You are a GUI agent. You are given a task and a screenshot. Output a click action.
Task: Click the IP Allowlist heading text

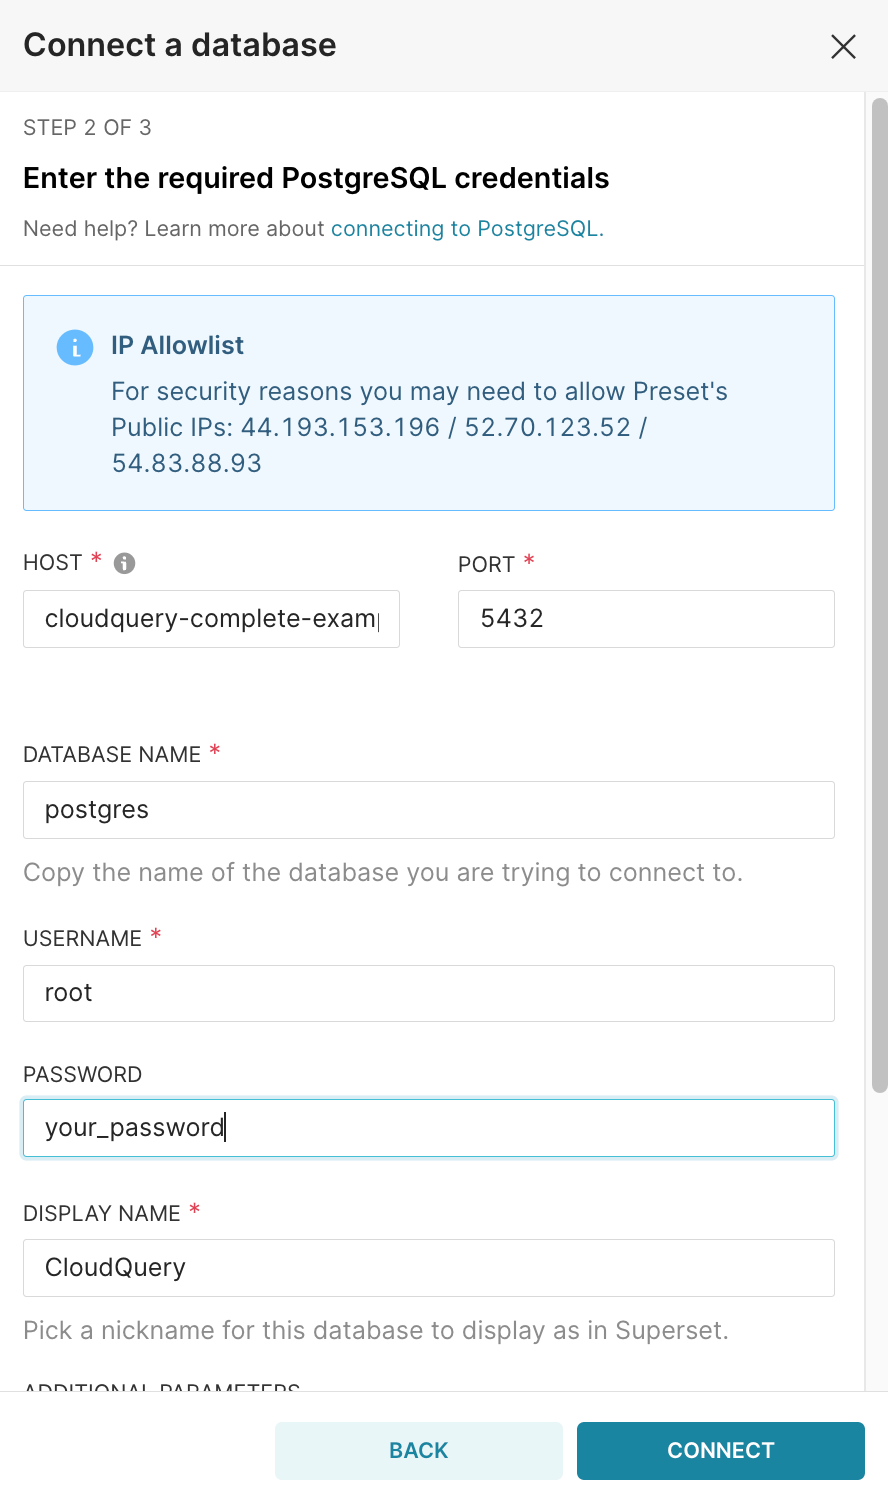pyautogui.click(x=177, y=346)
